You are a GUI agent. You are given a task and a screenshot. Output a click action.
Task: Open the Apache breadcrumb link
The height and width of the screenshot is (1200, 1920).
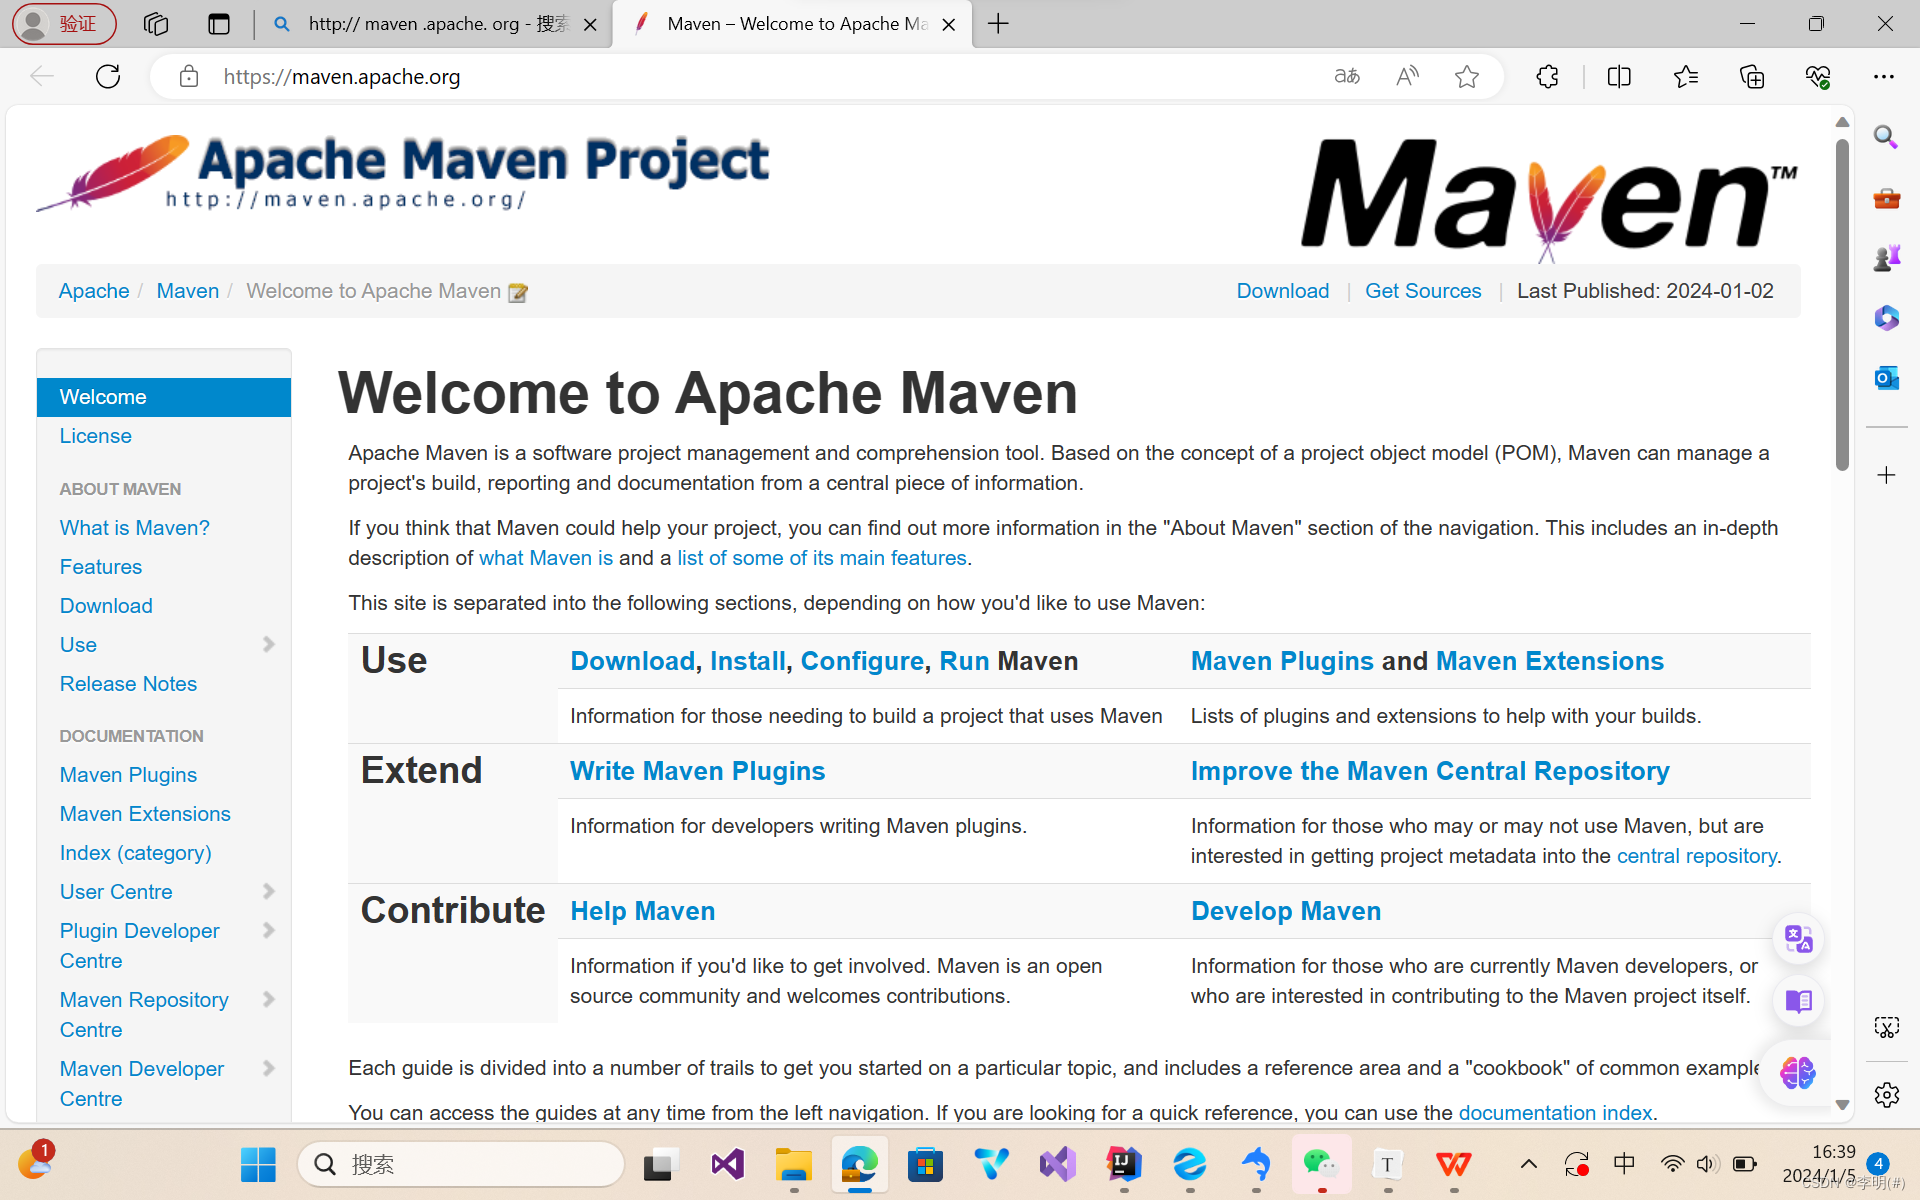point(94,291)
